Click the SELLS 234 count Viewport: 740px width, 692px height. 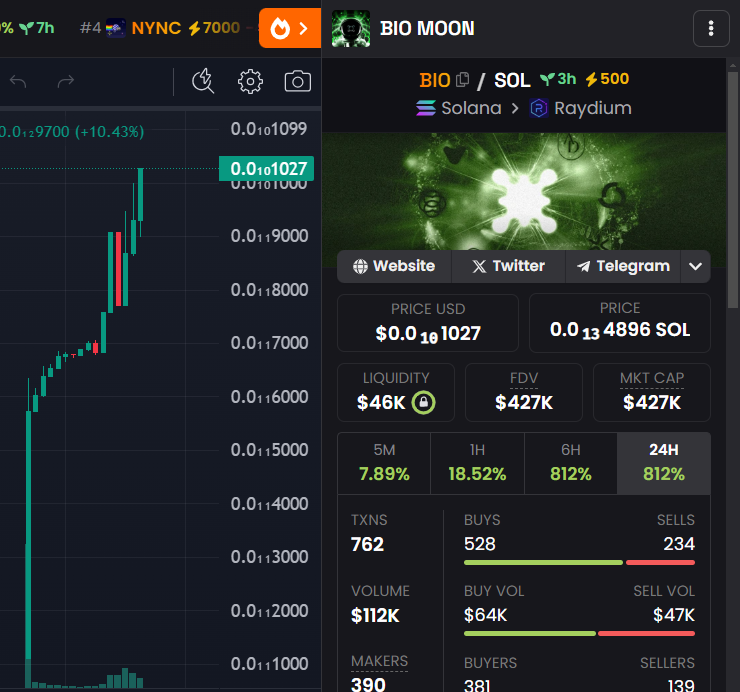point(679,544)
